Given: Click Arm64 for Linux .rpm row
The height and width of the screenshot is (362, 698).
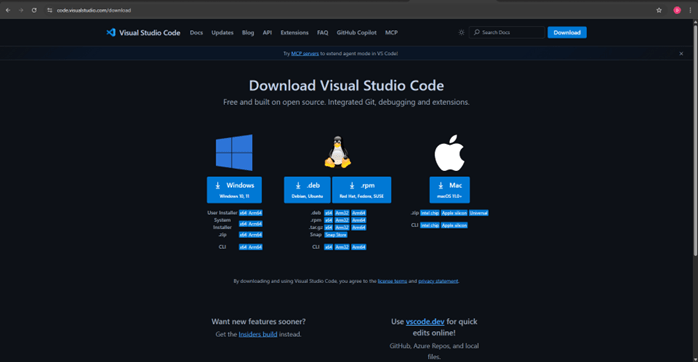Looking at the screenshot, I should pyautogui.click(x=359, y=220).
